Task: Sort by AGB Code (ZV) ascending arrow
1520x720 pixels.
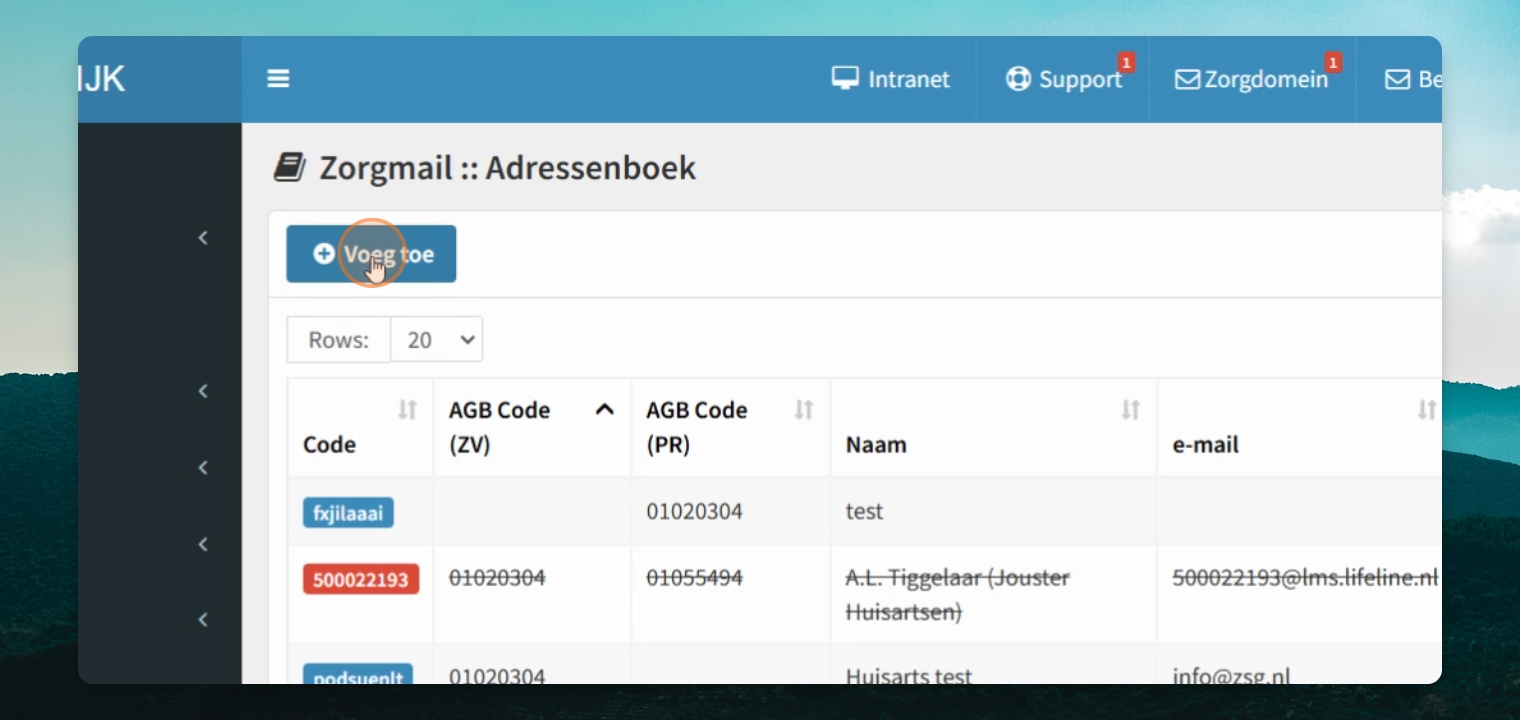Action: (x=604, y=409)
